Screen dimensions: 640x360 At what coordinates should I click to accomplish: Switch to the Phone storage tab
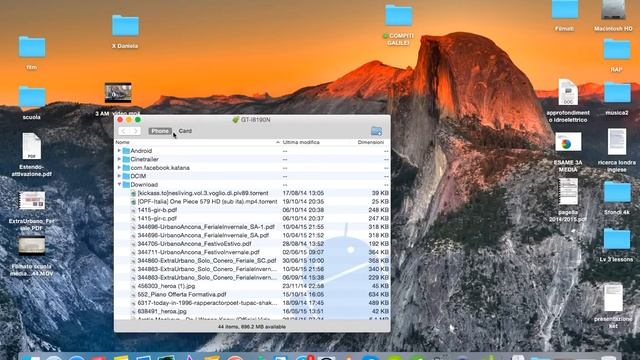pyautogui.click(x=160, y=131)
